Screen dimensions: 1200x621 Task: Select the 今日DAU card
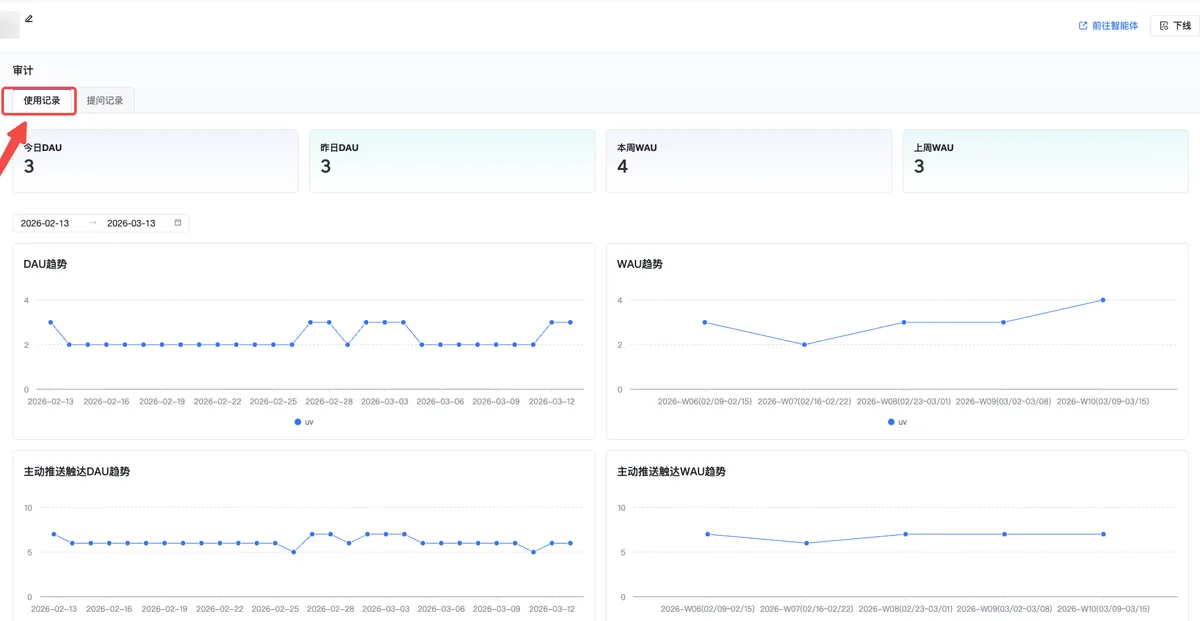coord(155,160)
